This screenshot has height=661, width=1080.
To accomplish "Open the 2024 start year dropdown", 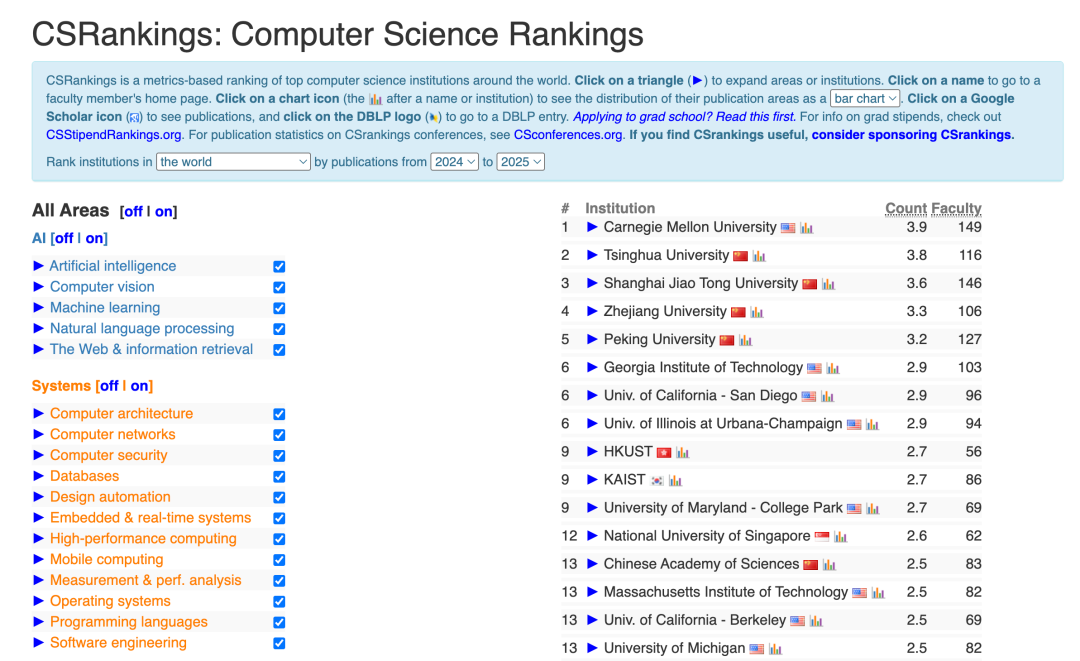I will [x=455, y=162].
